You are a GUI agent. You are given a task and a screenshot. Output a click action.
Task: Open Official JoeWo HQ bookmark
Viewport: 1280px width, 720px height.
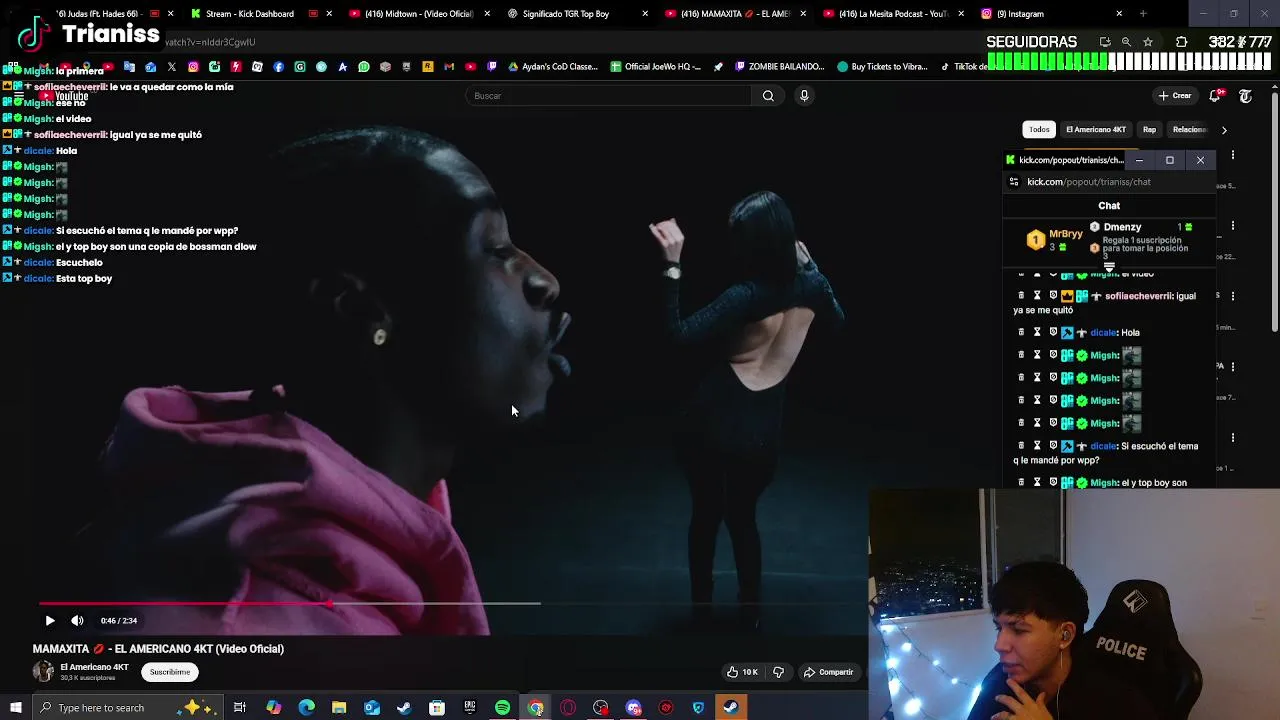click(655, 67)
